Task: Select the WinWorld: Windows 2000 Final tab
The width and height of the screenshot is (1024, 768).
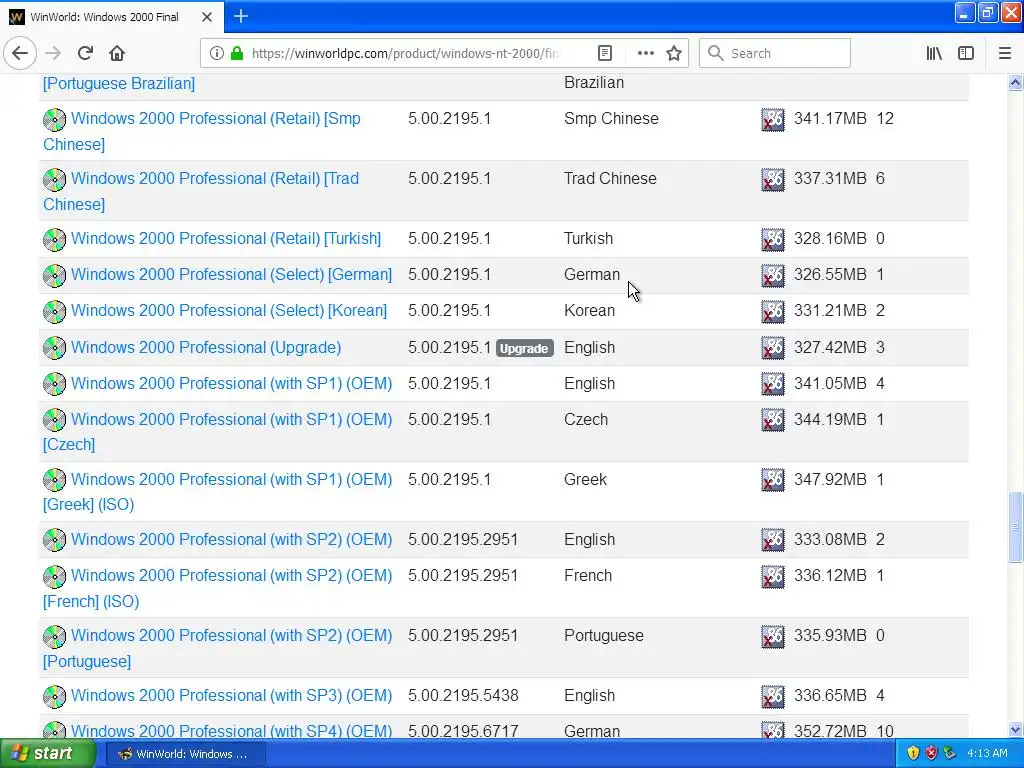Action: coord(112,17)
